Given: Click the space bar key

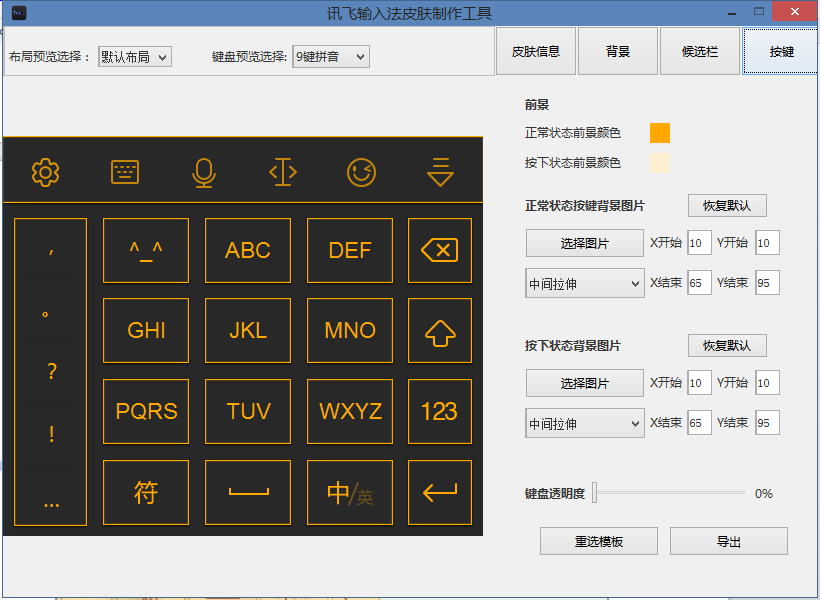Looking at the screenshot, I should [248, 492].
